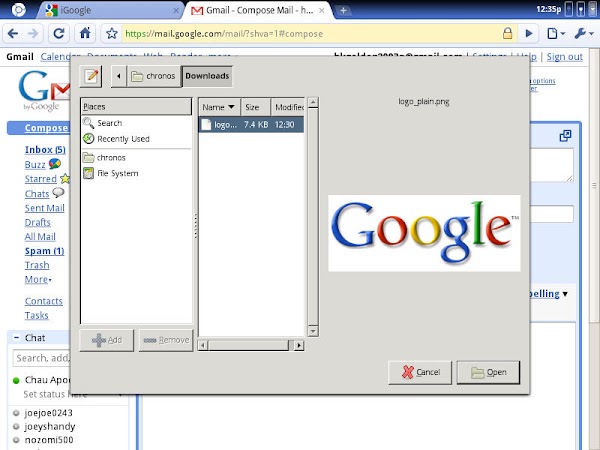600x450 pixels.
Task: Open the Spam (1) link
Action: click(44, 251)
